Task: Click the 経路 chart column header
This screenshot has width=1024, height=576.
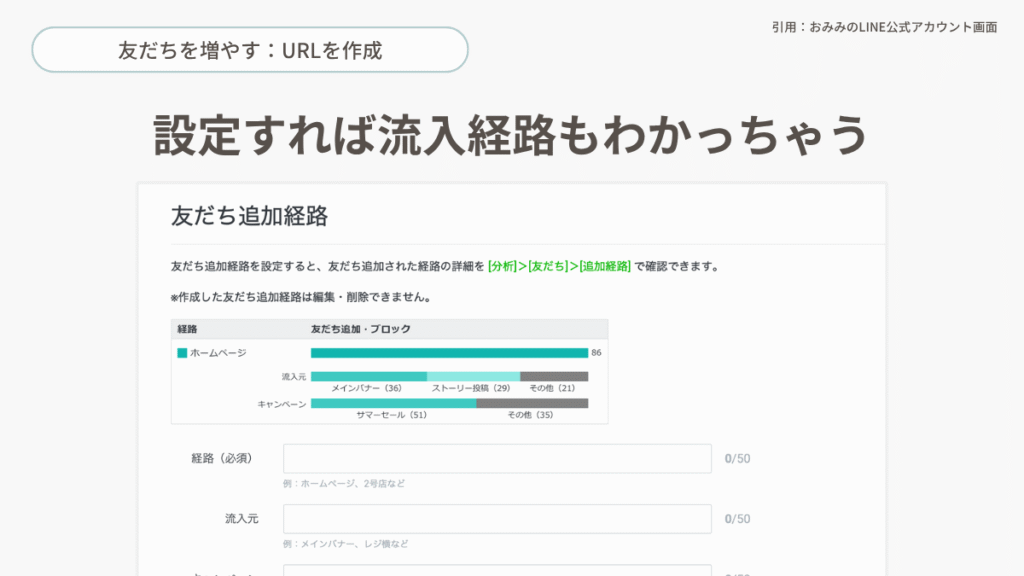Action: pyautogui.click(x=187, y=329)
